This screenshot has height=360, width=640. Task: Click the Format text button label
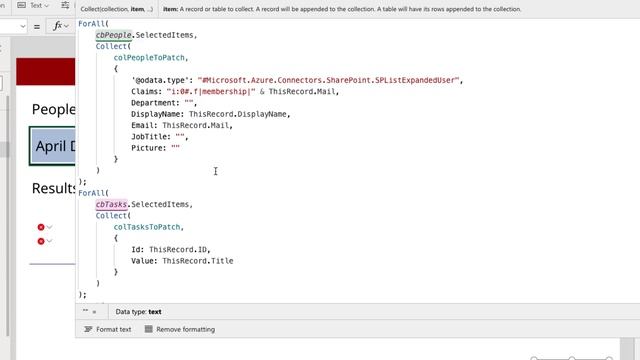(x=113, y=329)
